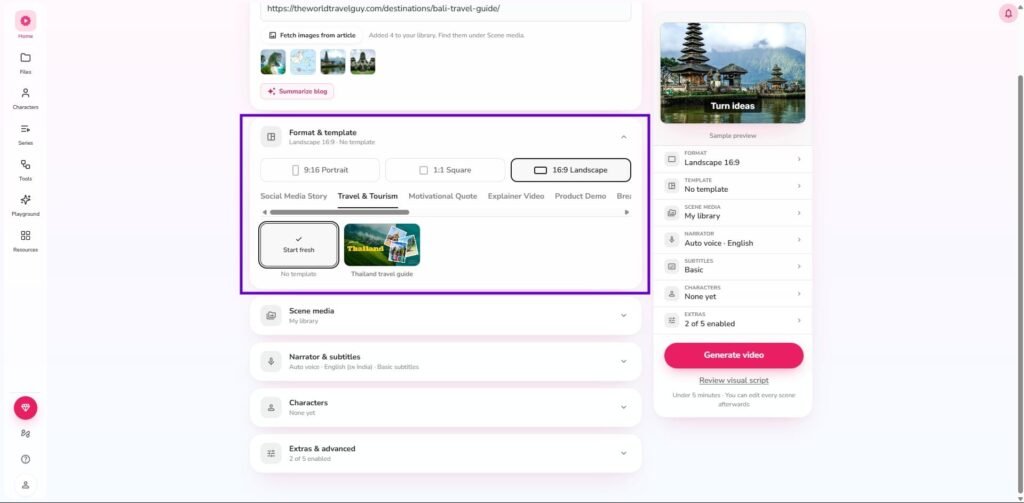The height and width of the screenshot is (503, 1024).
Task: Click the template tabs horizontal scrollbar thumb
Action: tap(340, 212)
